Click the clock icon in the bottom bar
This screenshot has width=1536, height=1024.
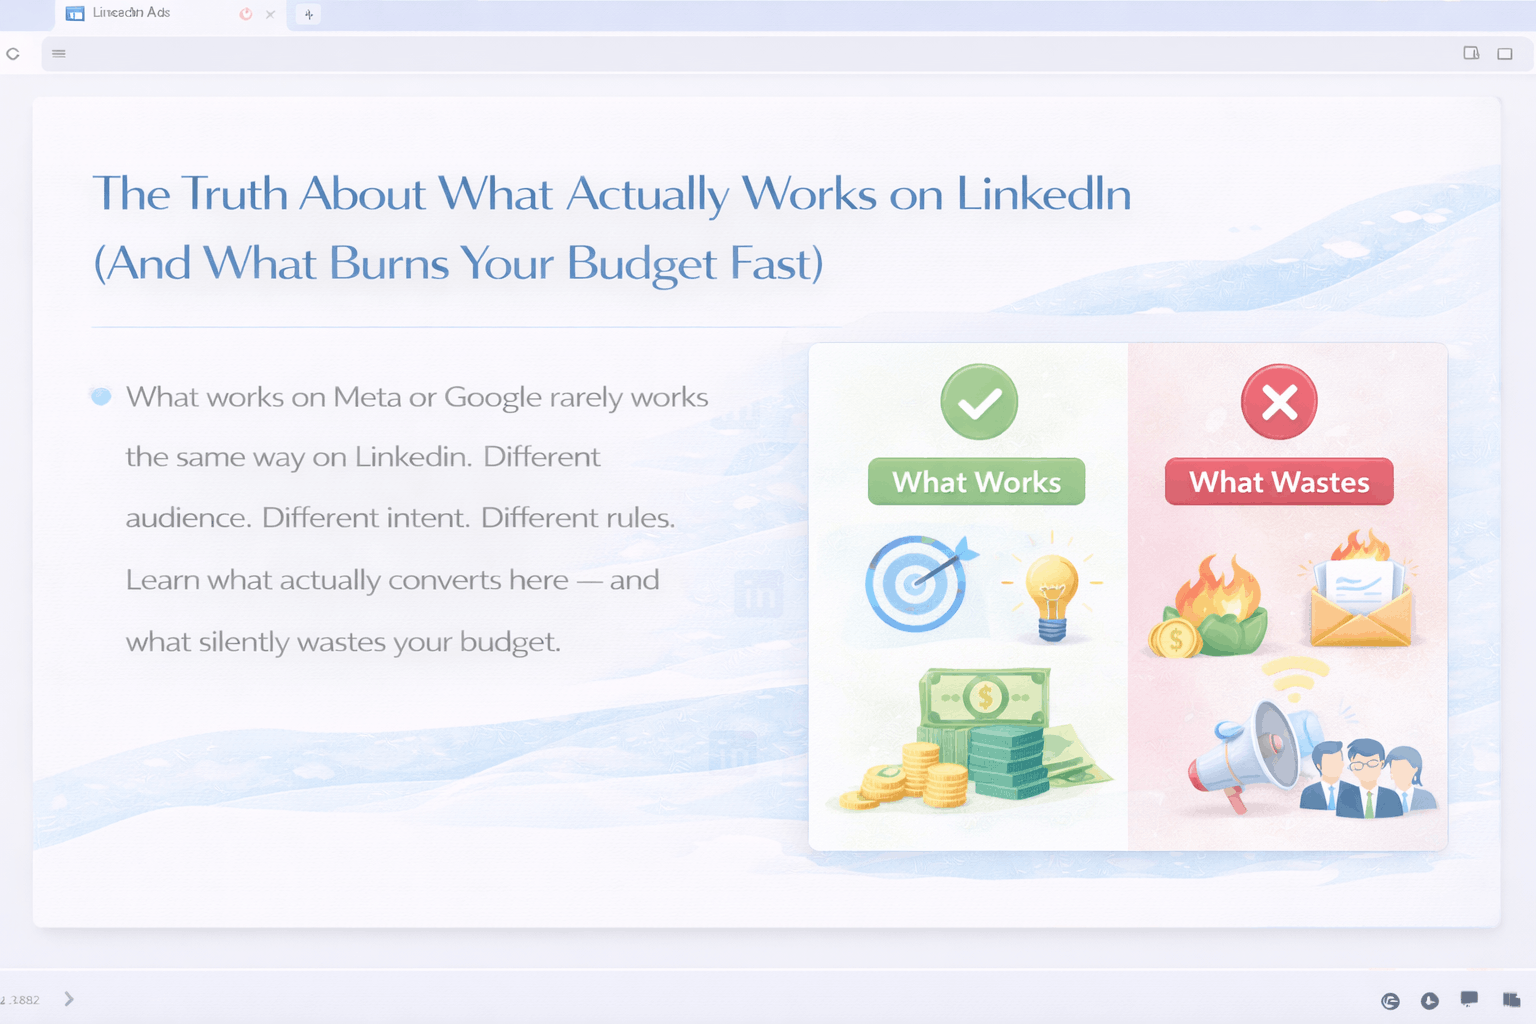pyautogui.click(x=1430, y=1001)
